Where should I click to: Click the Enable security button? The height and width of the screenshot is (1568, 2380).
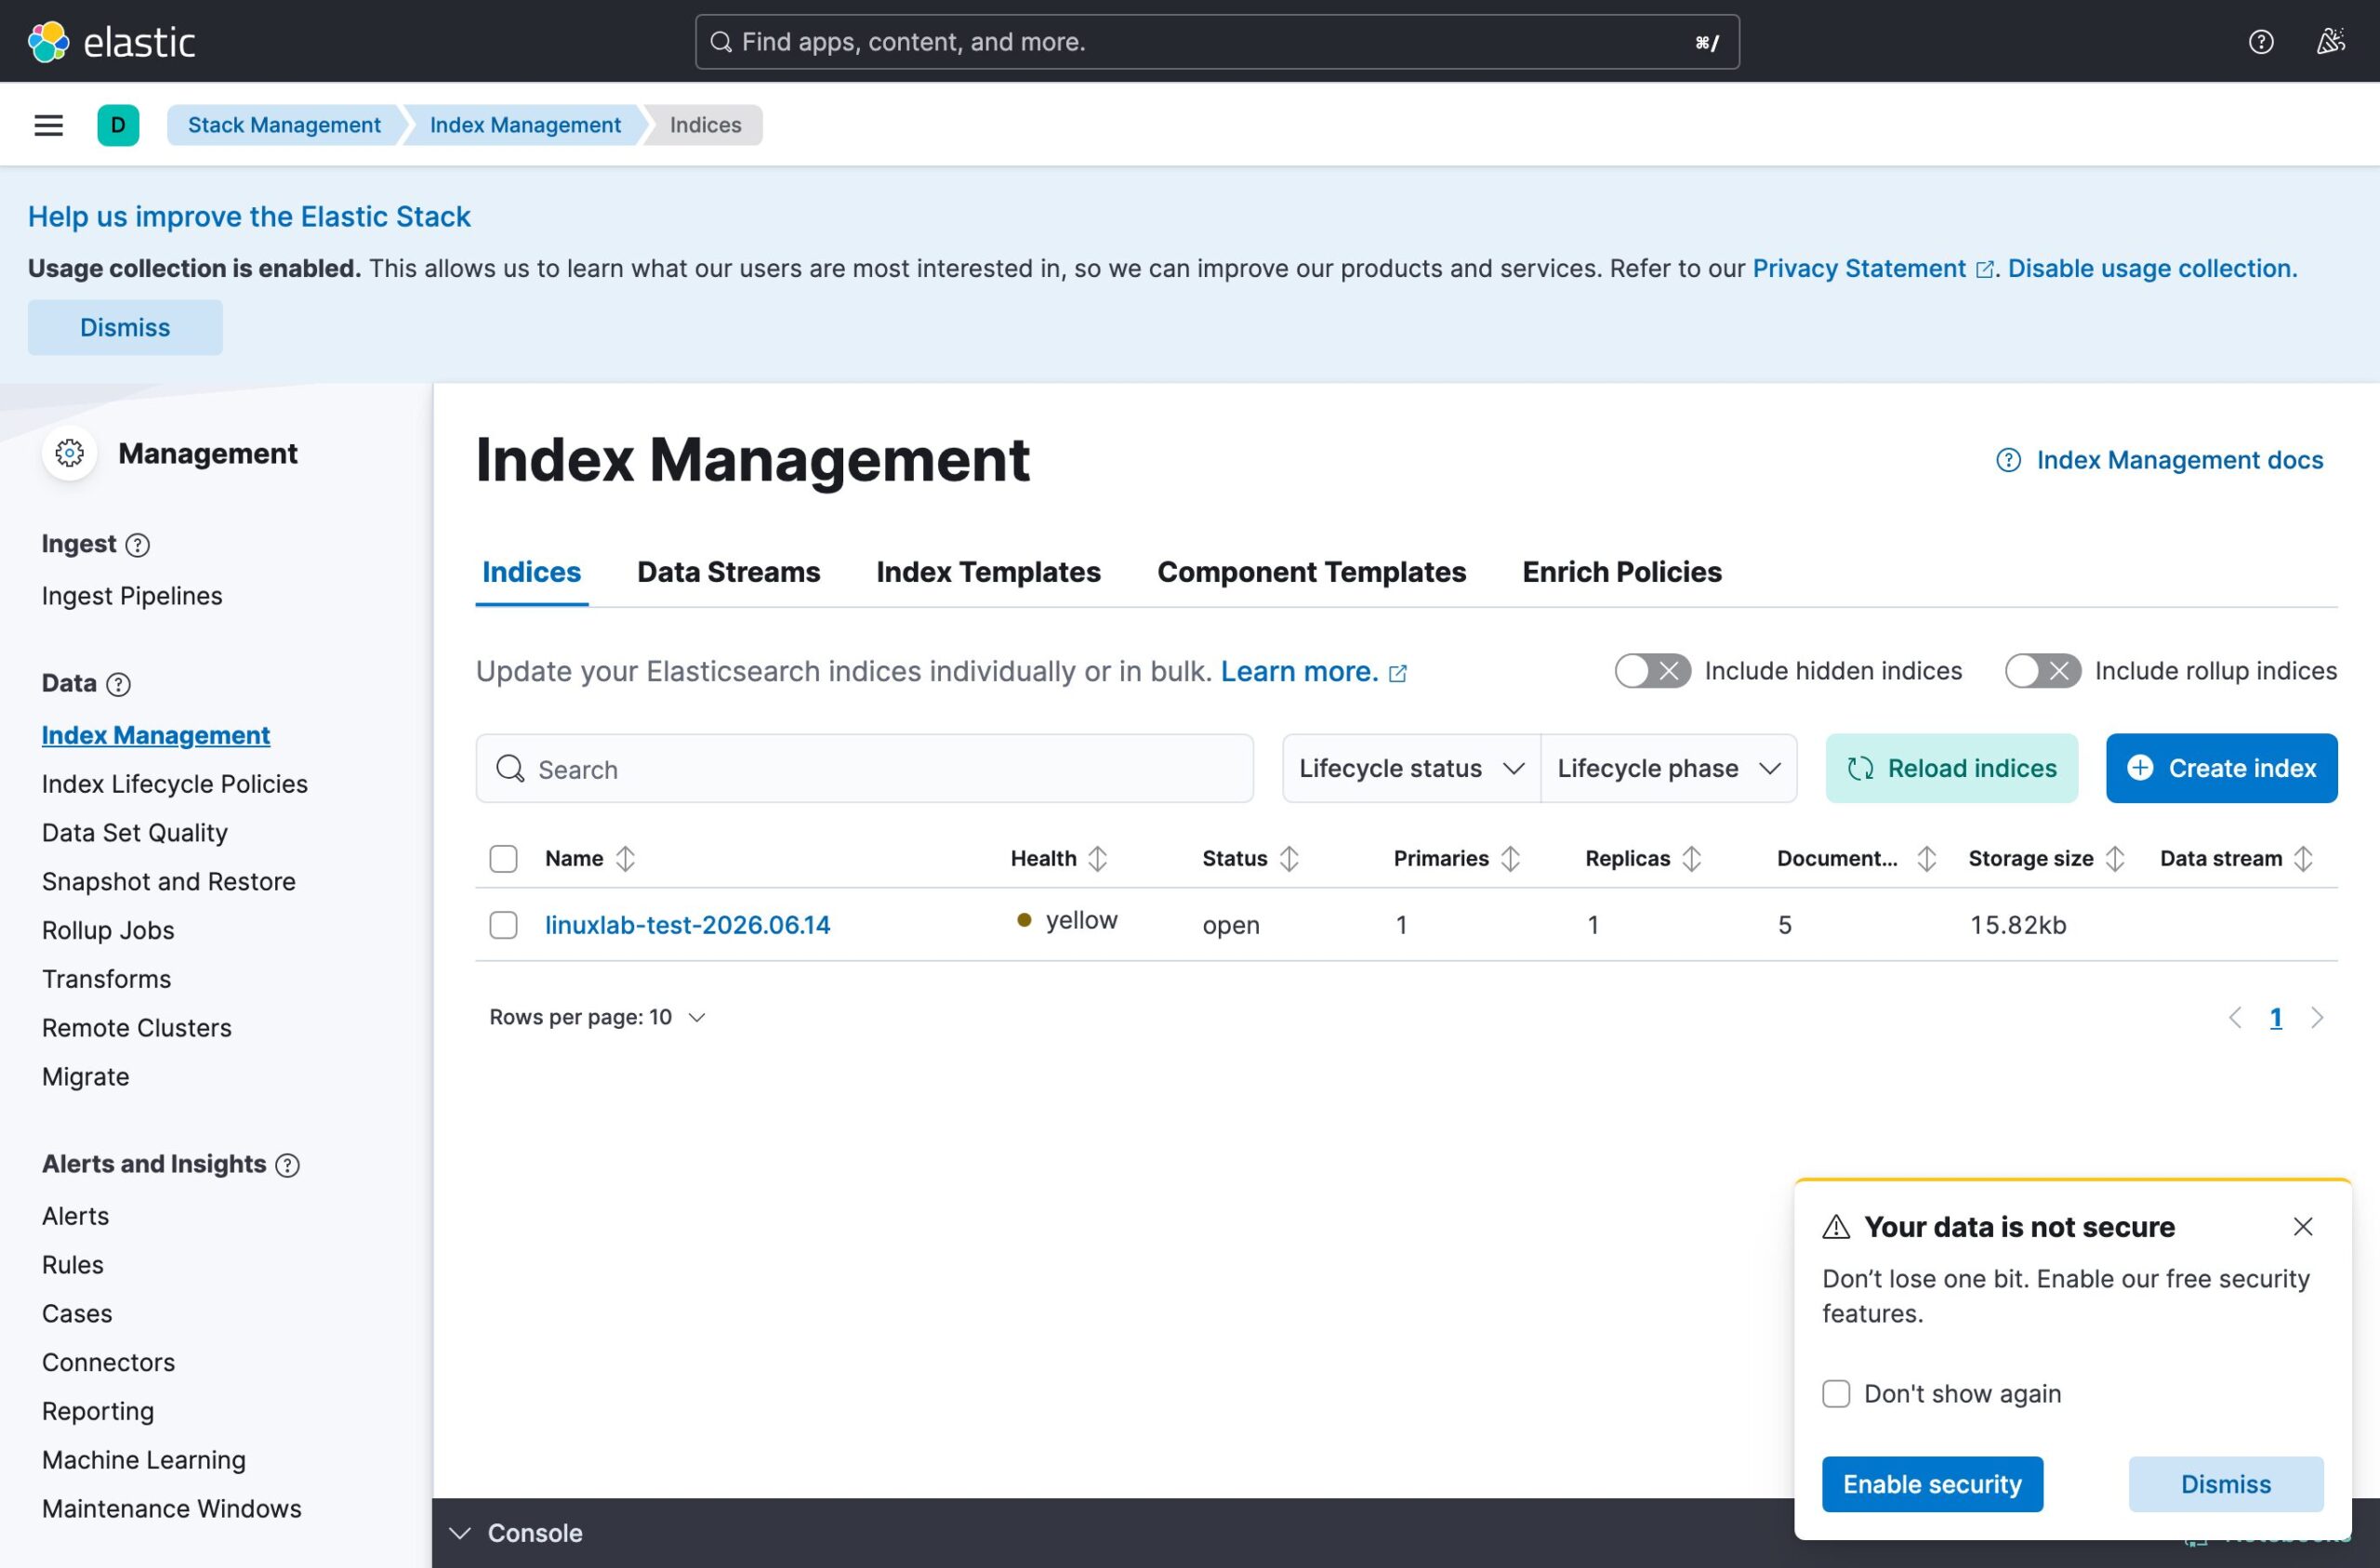click(1932, 1484)
